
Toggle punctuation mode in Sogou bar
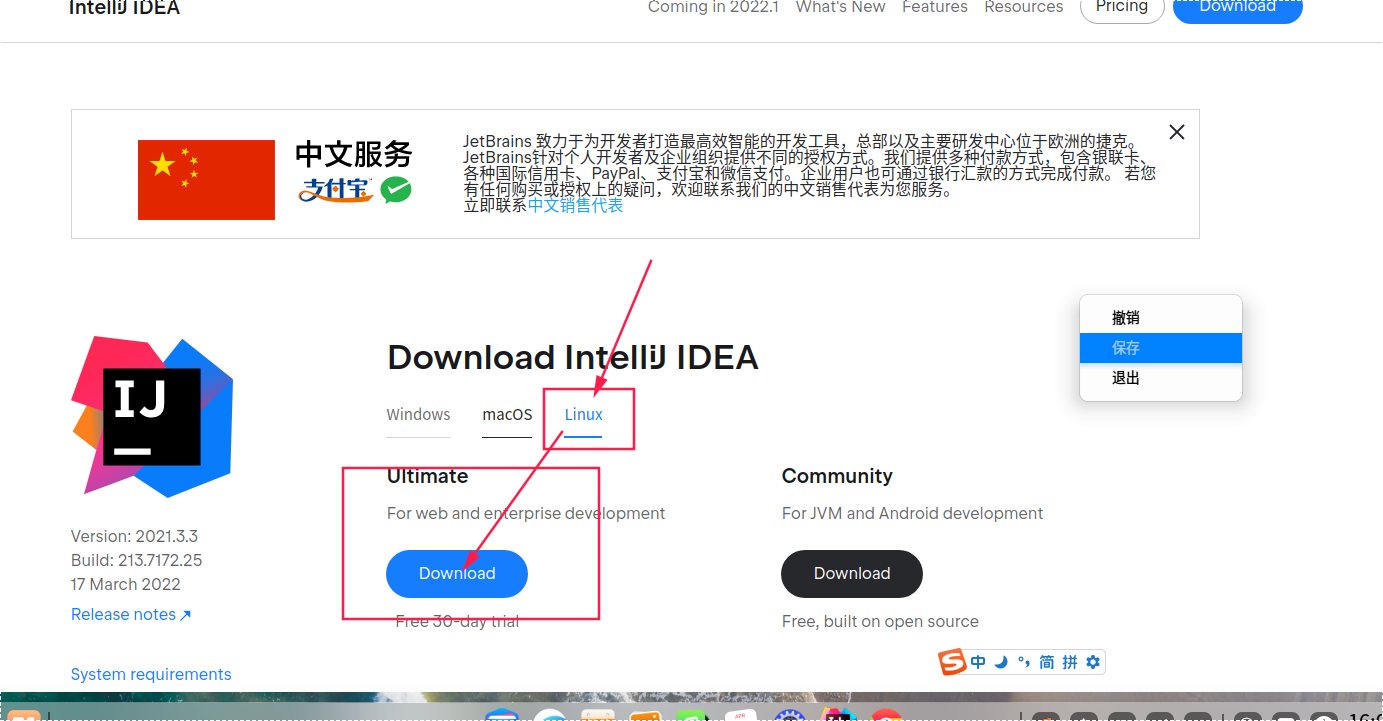[1023, 662]
